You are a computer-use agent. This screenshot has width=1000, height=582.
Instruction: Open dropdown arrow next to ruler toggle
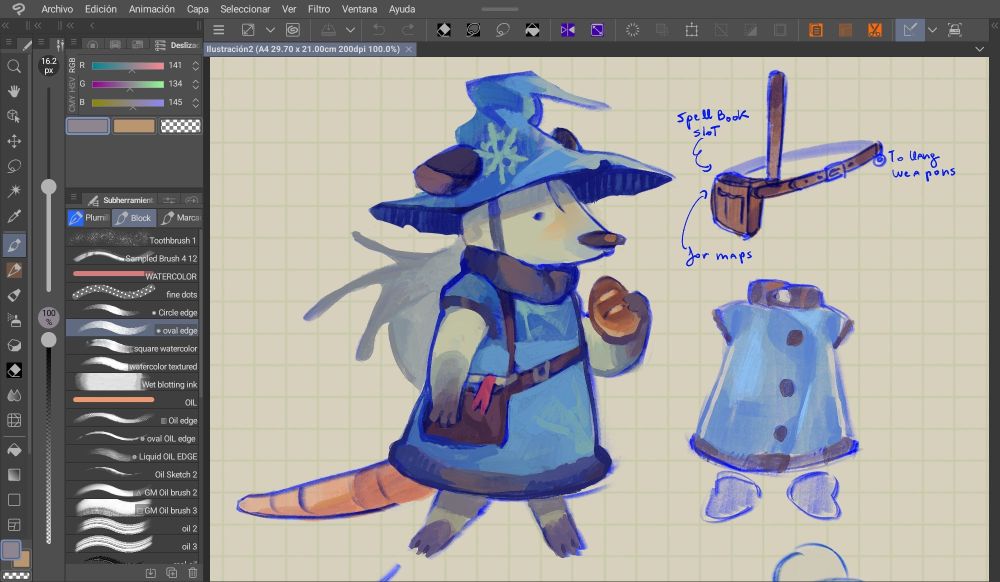(x=932, y=30)
